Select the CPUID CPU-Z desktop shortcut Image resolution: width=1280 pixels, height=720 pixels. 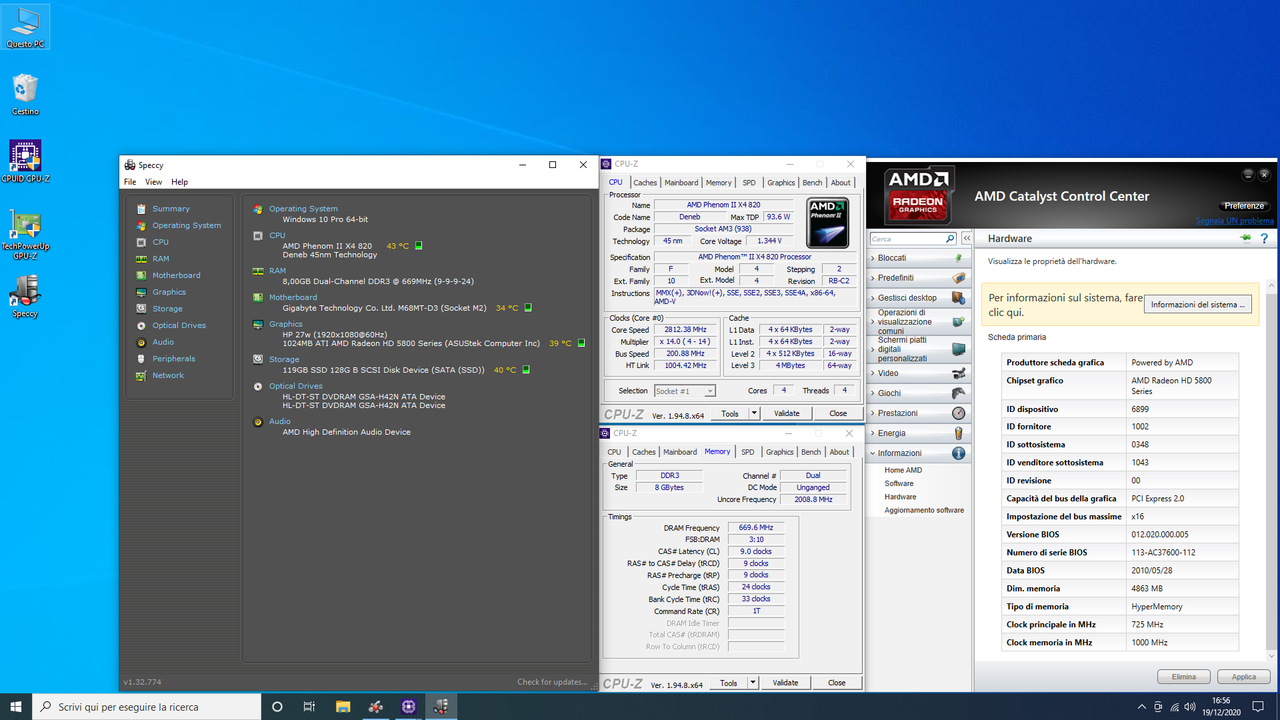point(25,162)
